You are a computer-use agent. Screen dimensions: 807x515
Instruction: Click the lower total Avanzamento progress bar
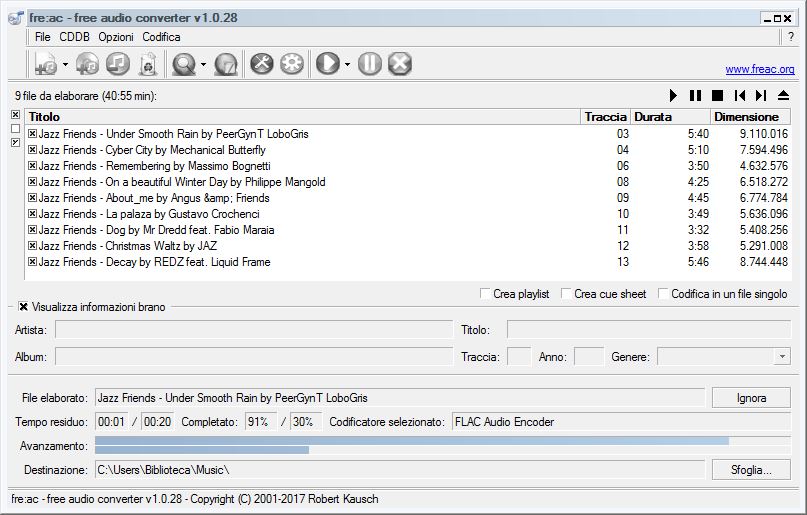tap(443, 450)
